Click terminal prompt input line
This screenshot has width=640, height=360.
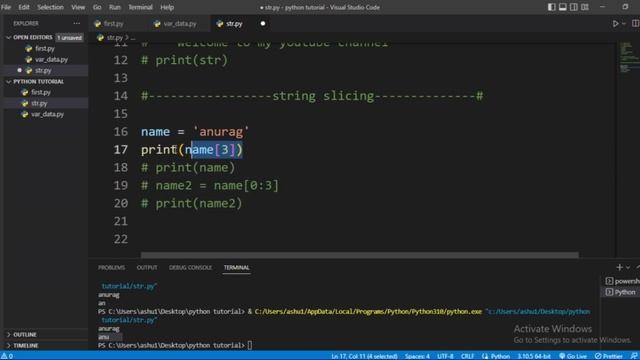(175, 345)
